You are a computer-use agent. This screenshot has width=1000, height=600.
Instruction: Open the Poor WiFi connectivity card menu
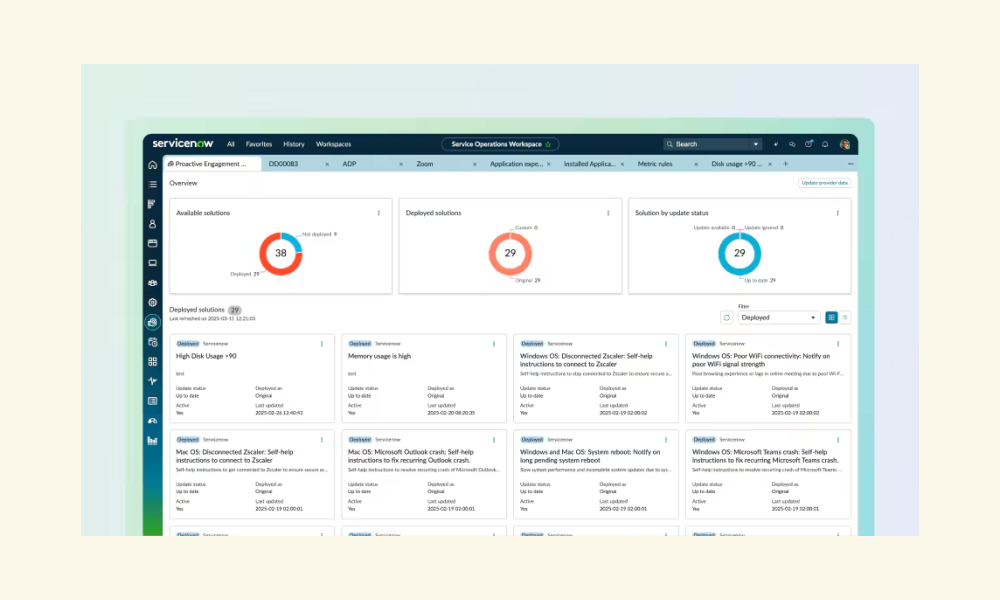(x=838, y=344)
